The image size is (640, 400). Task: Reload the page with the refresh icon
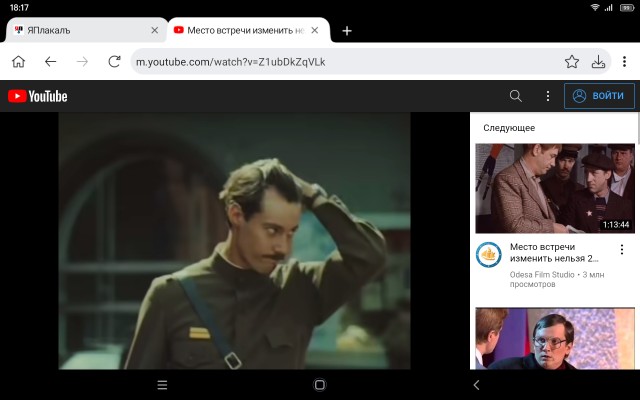click(x=114, y=62)
